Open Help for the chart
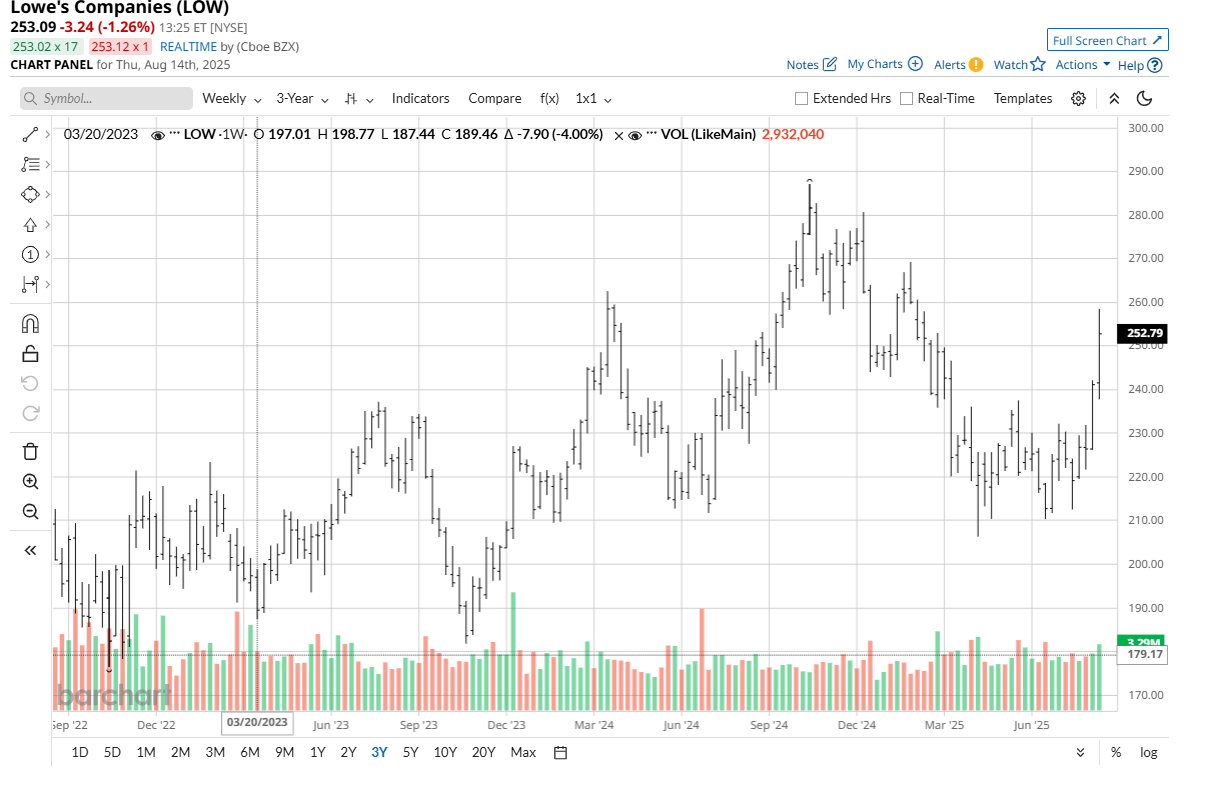Viewport: 1211px width, 785px height. tap(1140, 65)
